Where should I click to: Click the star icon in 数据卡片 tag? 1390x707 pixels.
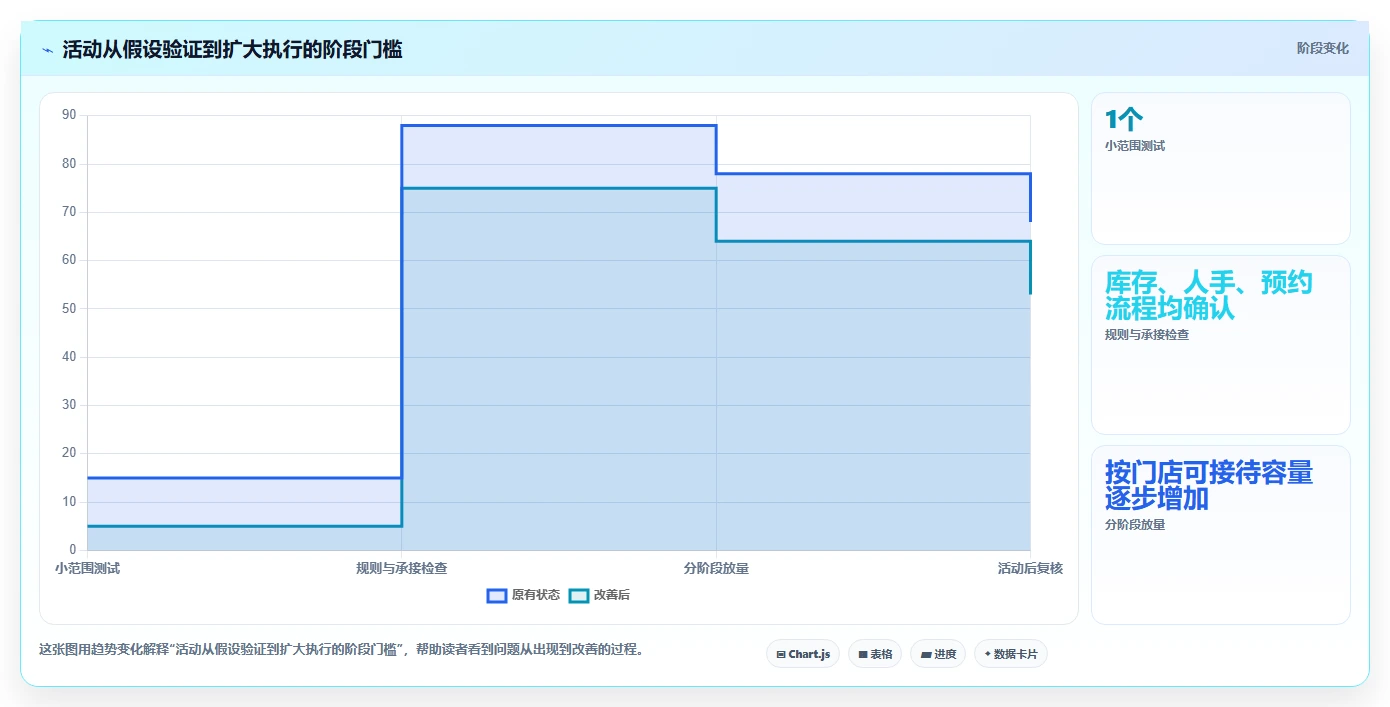pos(987,654)
